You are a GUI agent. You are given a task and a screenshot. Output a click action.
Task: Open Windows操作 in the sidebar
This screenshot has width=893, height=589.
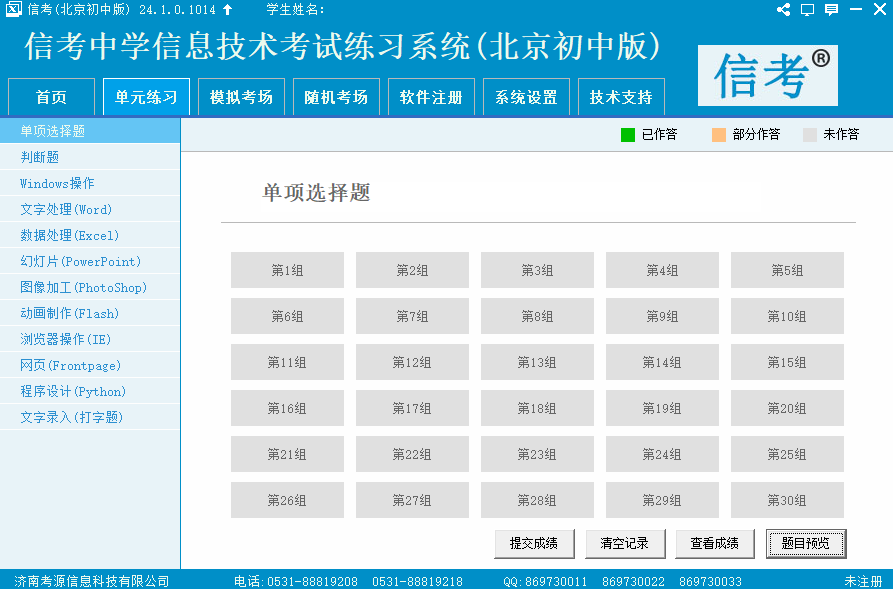coord(90,183)
